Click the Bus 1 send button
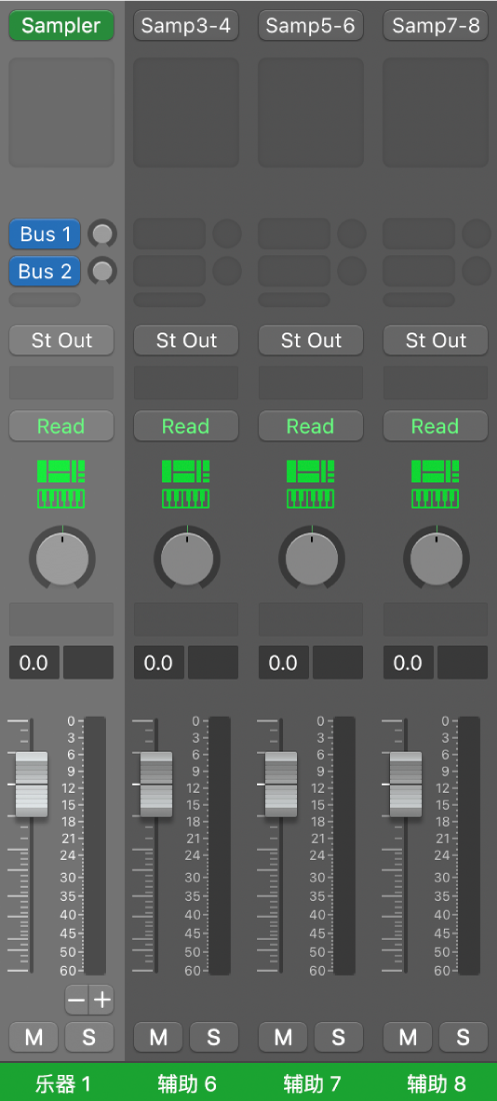497x1101 pixels. pos(45,234)
